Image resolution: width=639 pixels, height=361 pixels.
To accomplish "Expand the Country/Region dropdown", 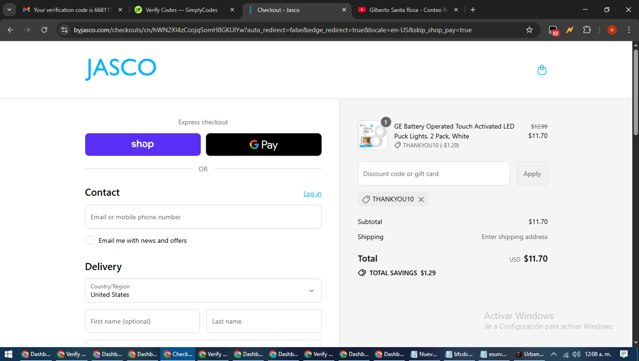I will [203, 291].
